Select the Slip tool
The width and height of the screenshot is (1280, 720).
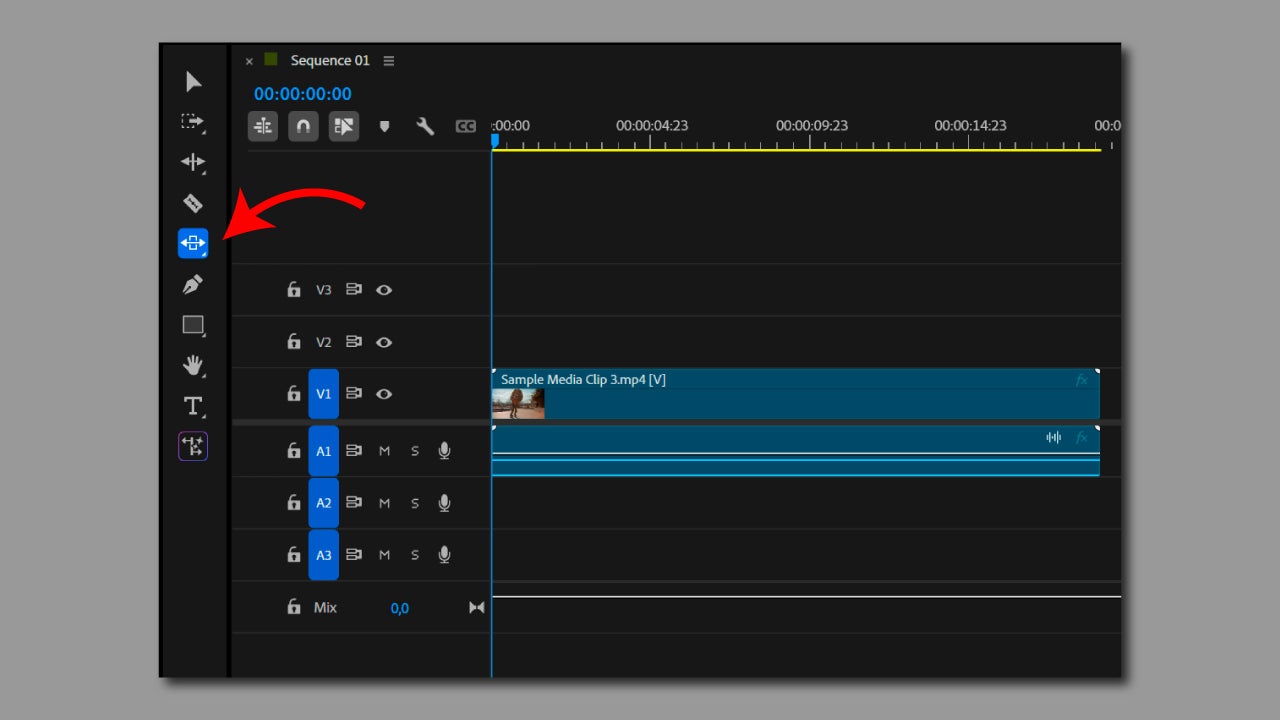pyautogui.click(x=193, y=243)
